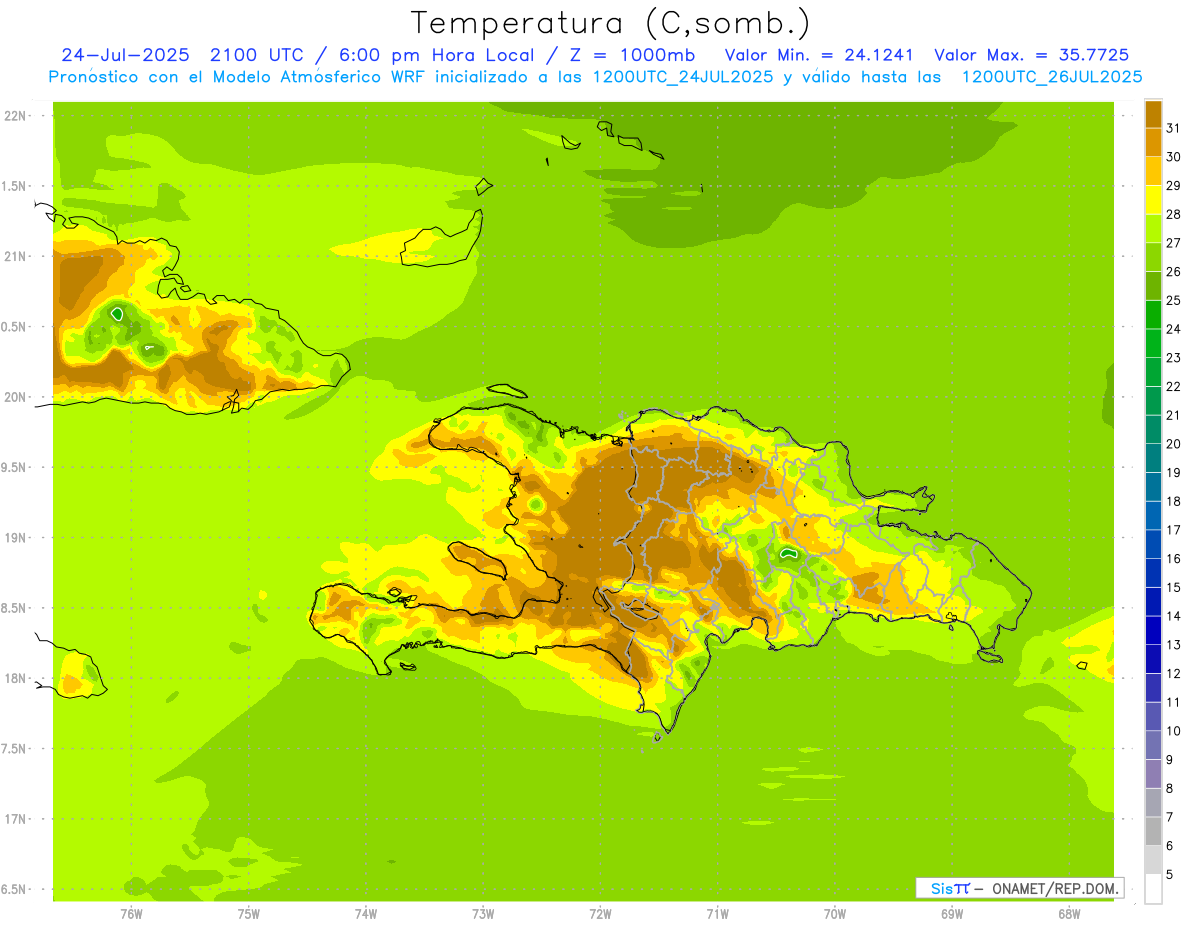Click the '28' value on the color scale
1200x927 pixels.
1173,214
